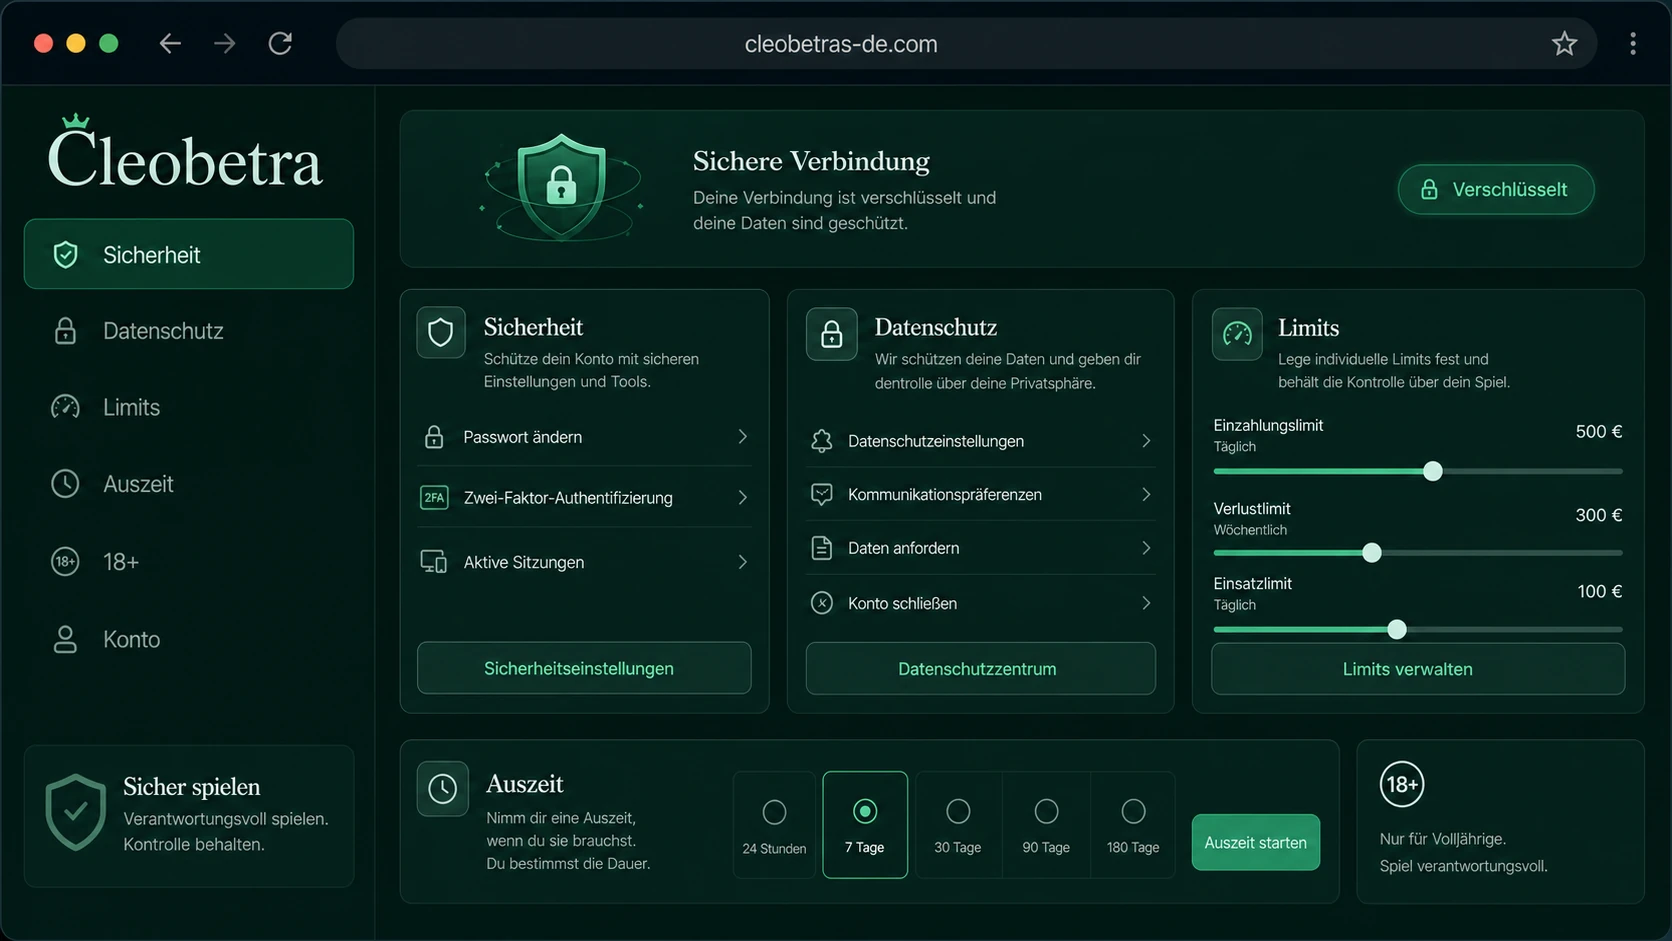This screenshot has width=1672, height=941.
Task: Click the 300 € Verlustlimit value
Action: (x=1598, y=515)
